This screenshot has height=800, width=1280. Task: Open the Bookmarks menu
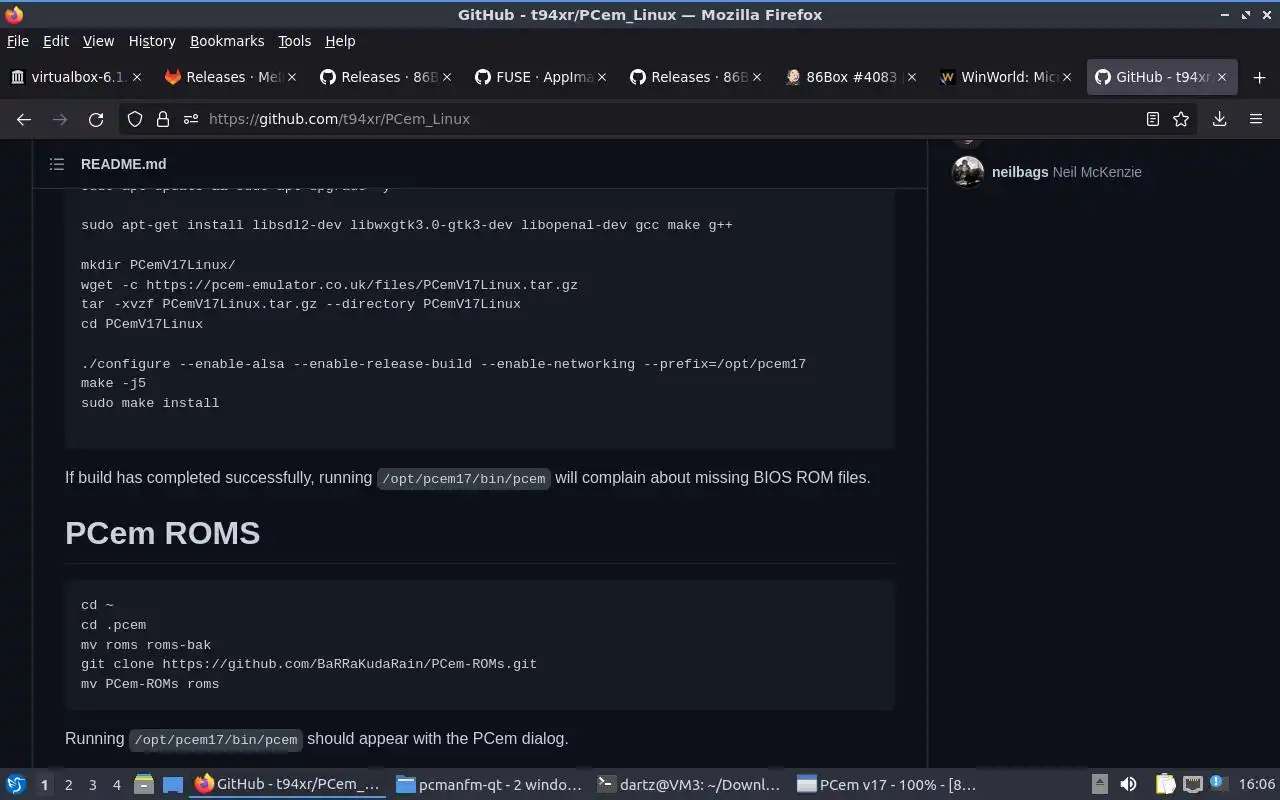(227, 41)
